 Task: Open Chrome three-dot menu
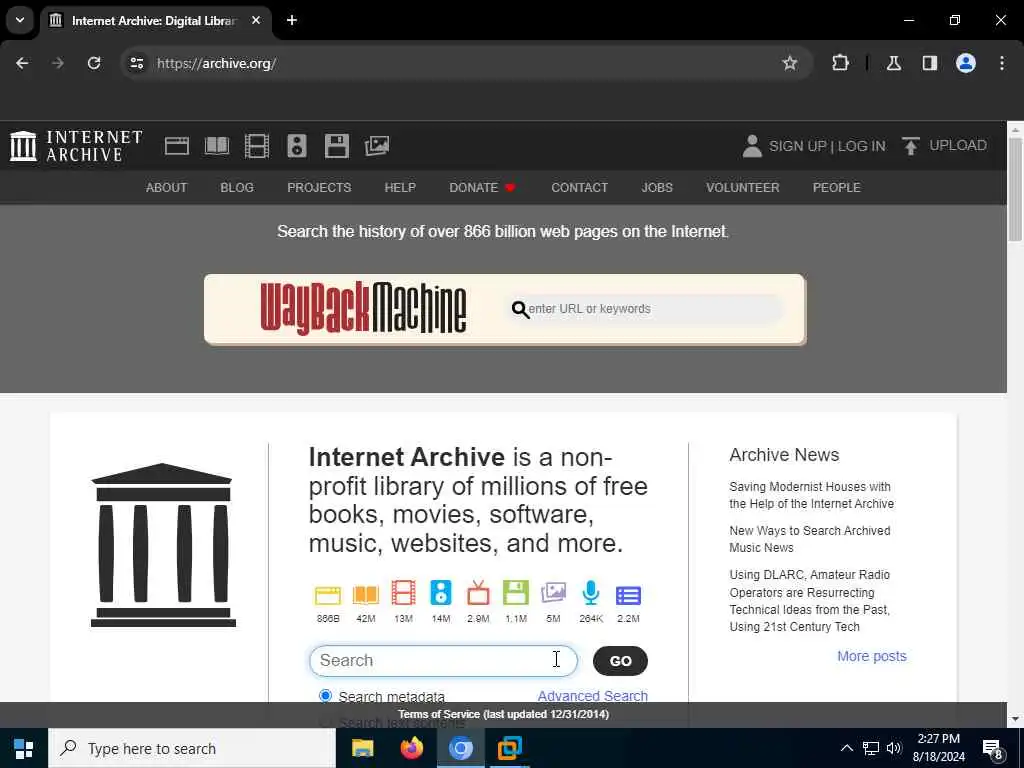coord(1002,63)
